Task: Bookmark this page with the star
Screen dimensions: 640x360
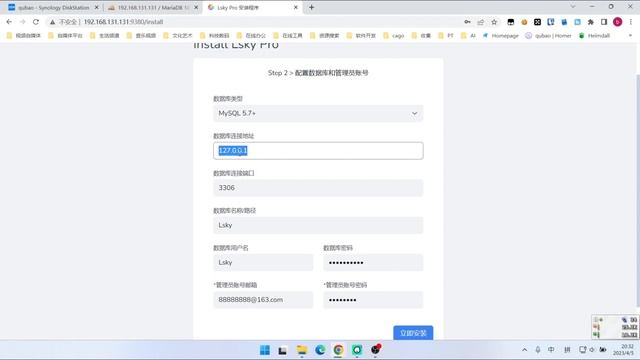Action: [x=494, y=22]
